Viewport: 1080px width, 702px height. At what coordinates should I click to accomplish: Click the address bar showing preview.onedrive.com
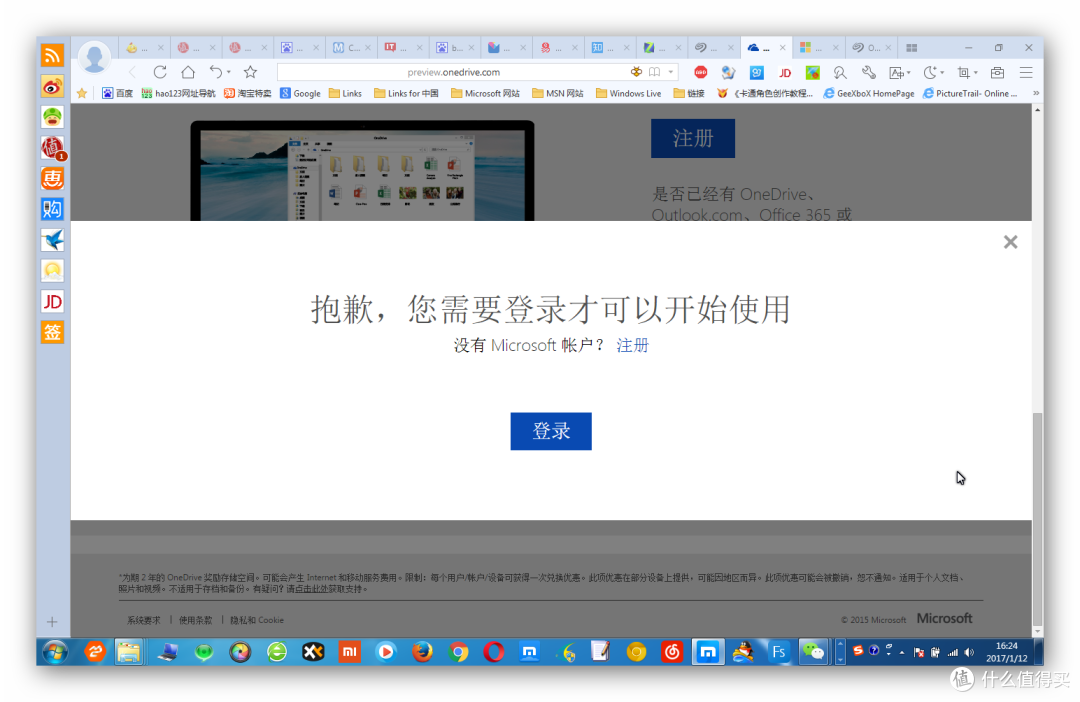(x=453, y=72)
